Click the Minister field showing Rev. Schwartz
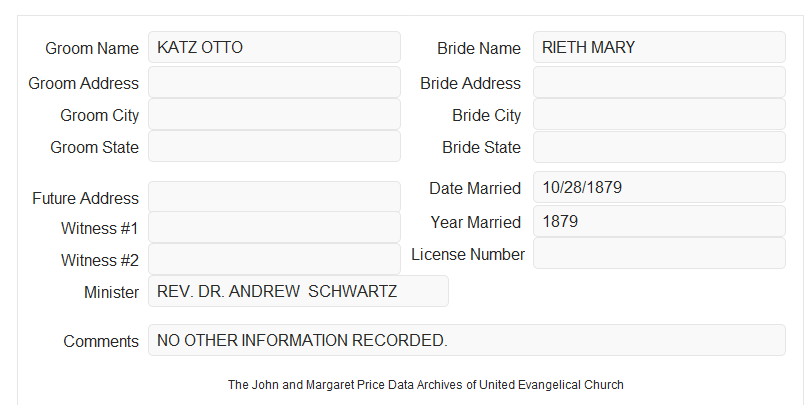The image size is (805, 405). pos(298,291)
